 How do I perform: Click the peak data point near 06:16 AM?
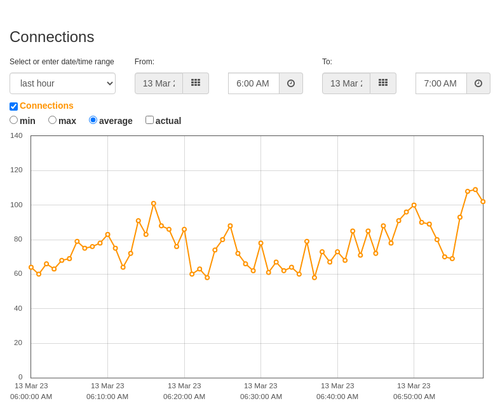click(x=154, y=203)
